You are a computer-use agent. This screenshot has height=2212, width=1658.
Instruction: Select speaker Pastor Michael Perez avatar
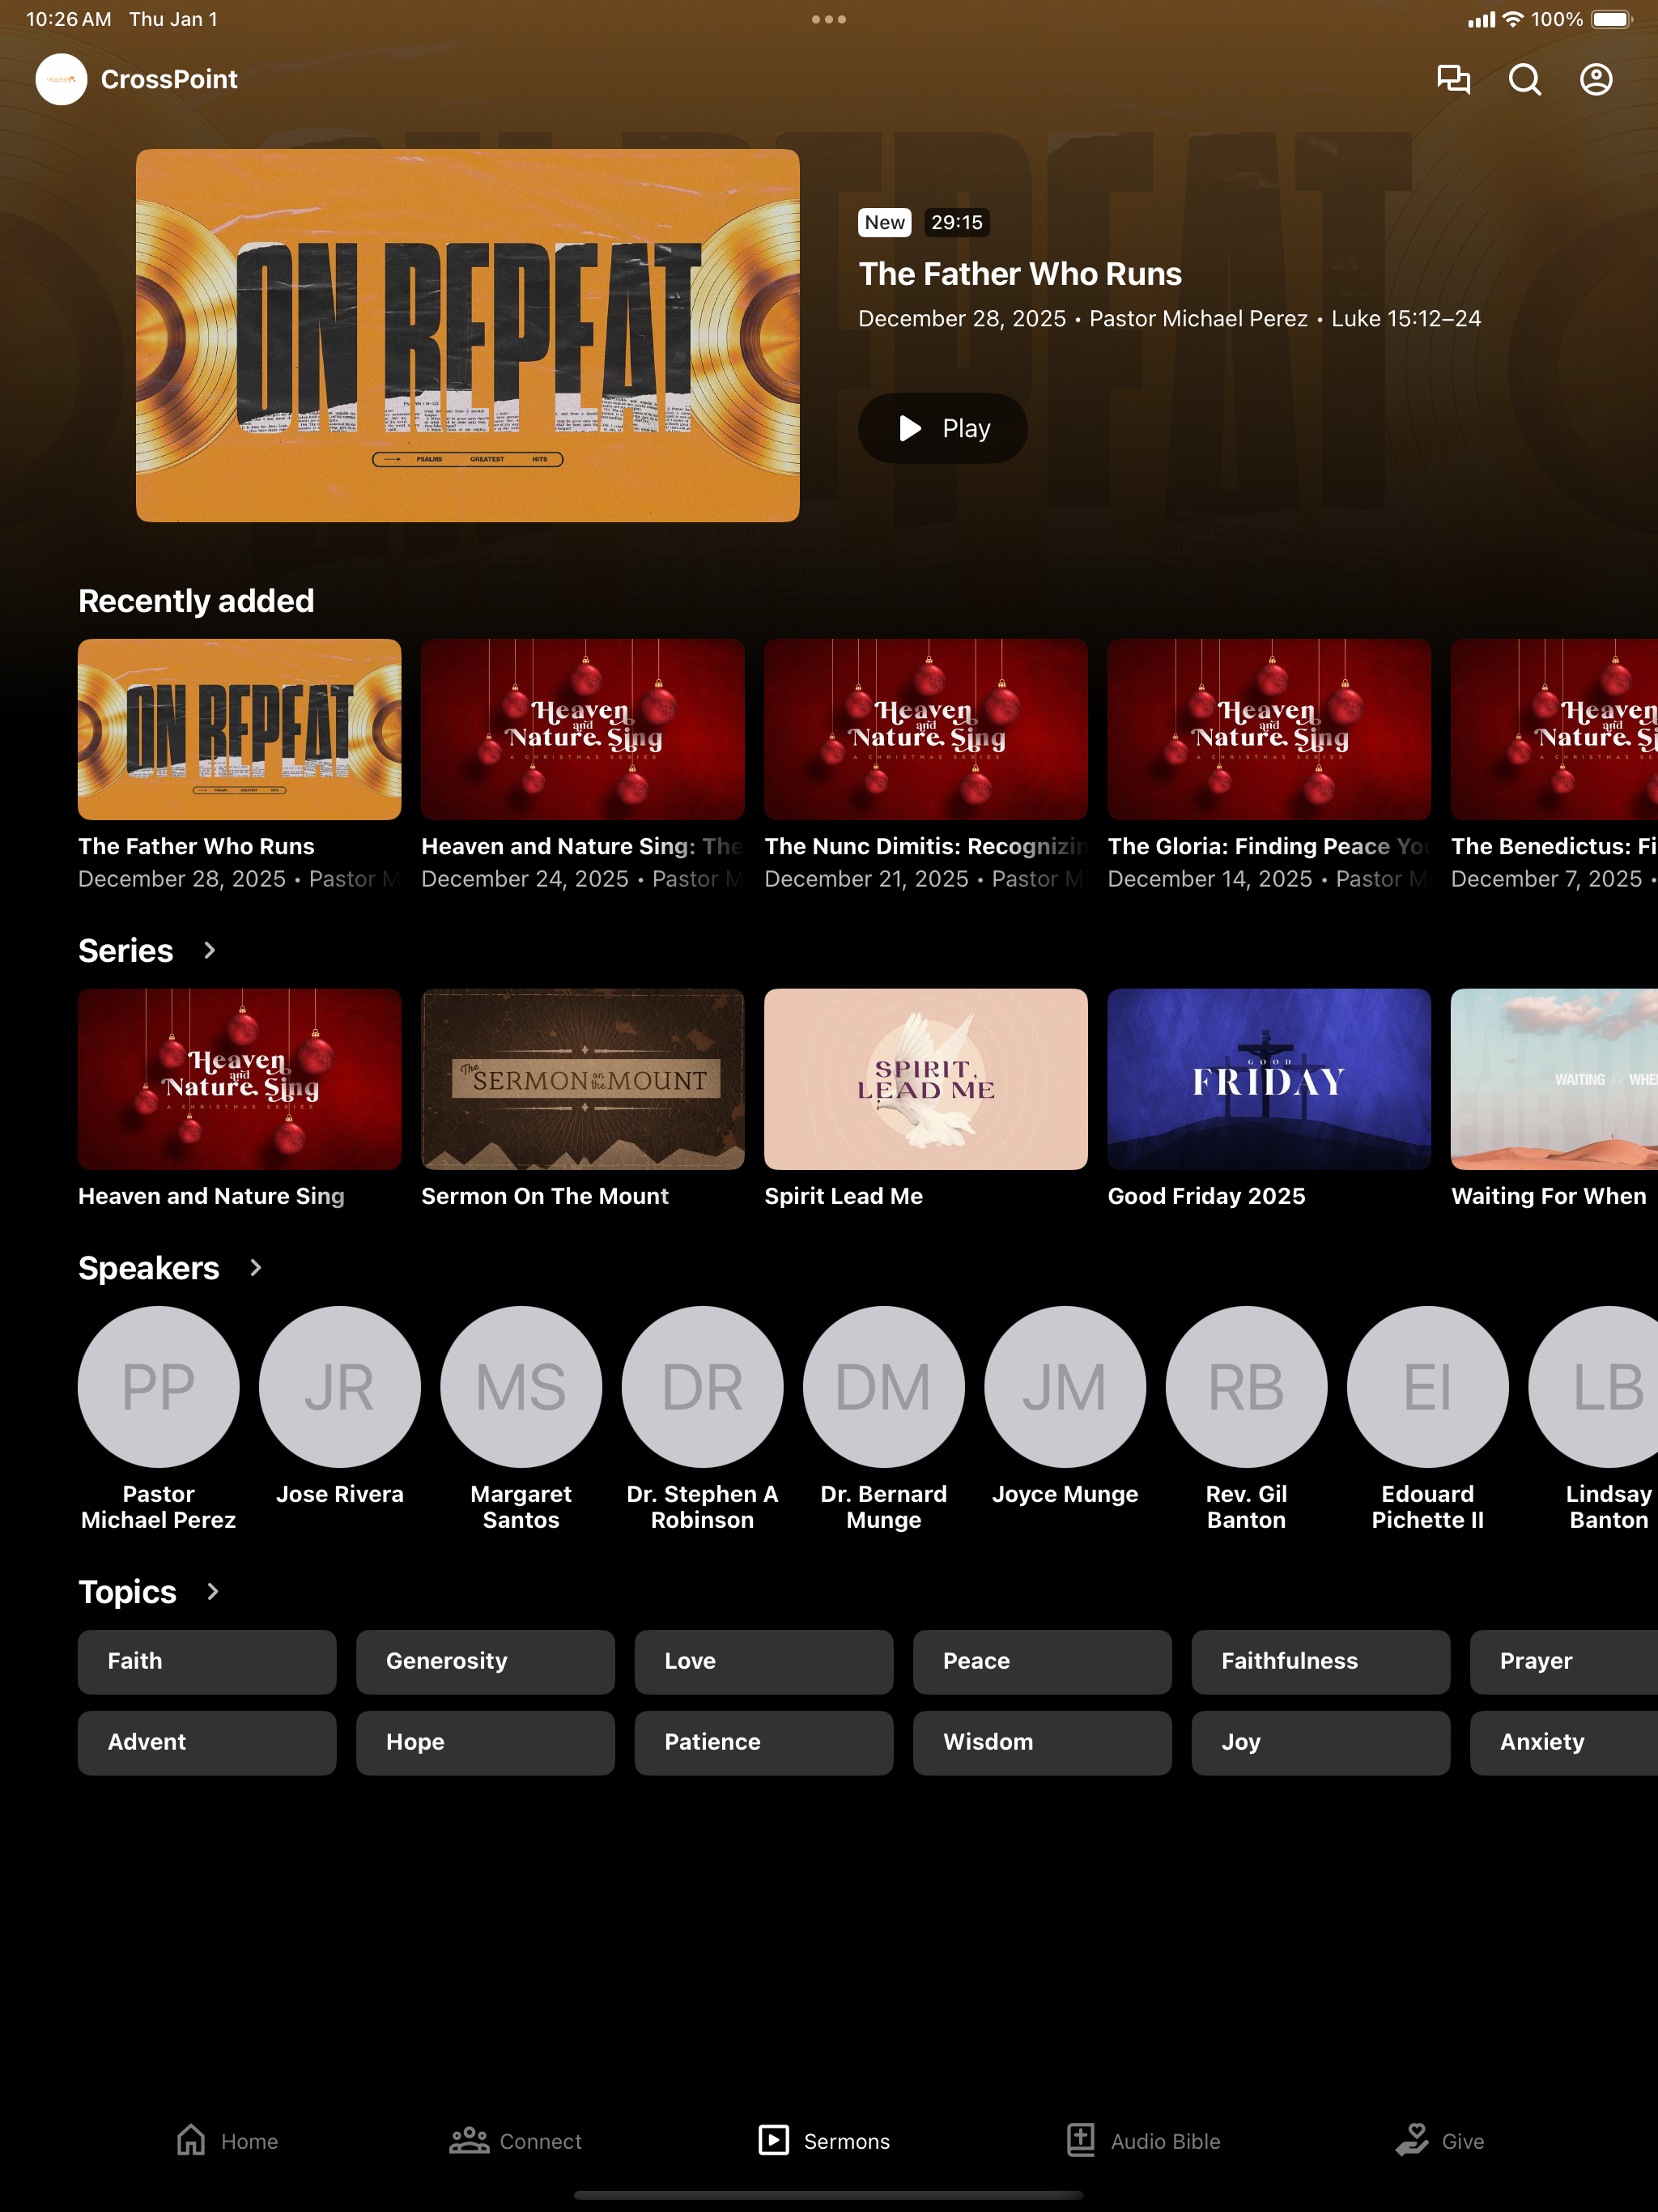(x=158, y=1386)
